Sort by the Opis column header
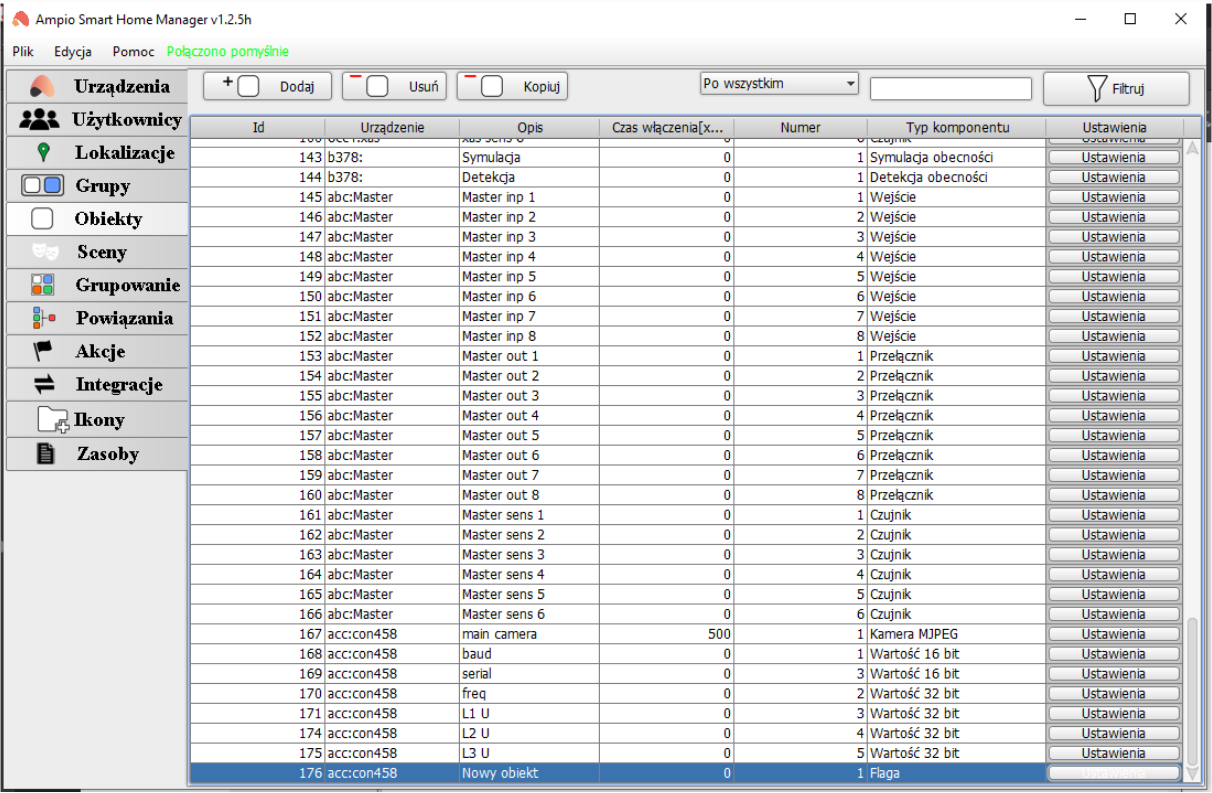The width and height of the screenshot is (1212, 793). click(x=530, y=127)
